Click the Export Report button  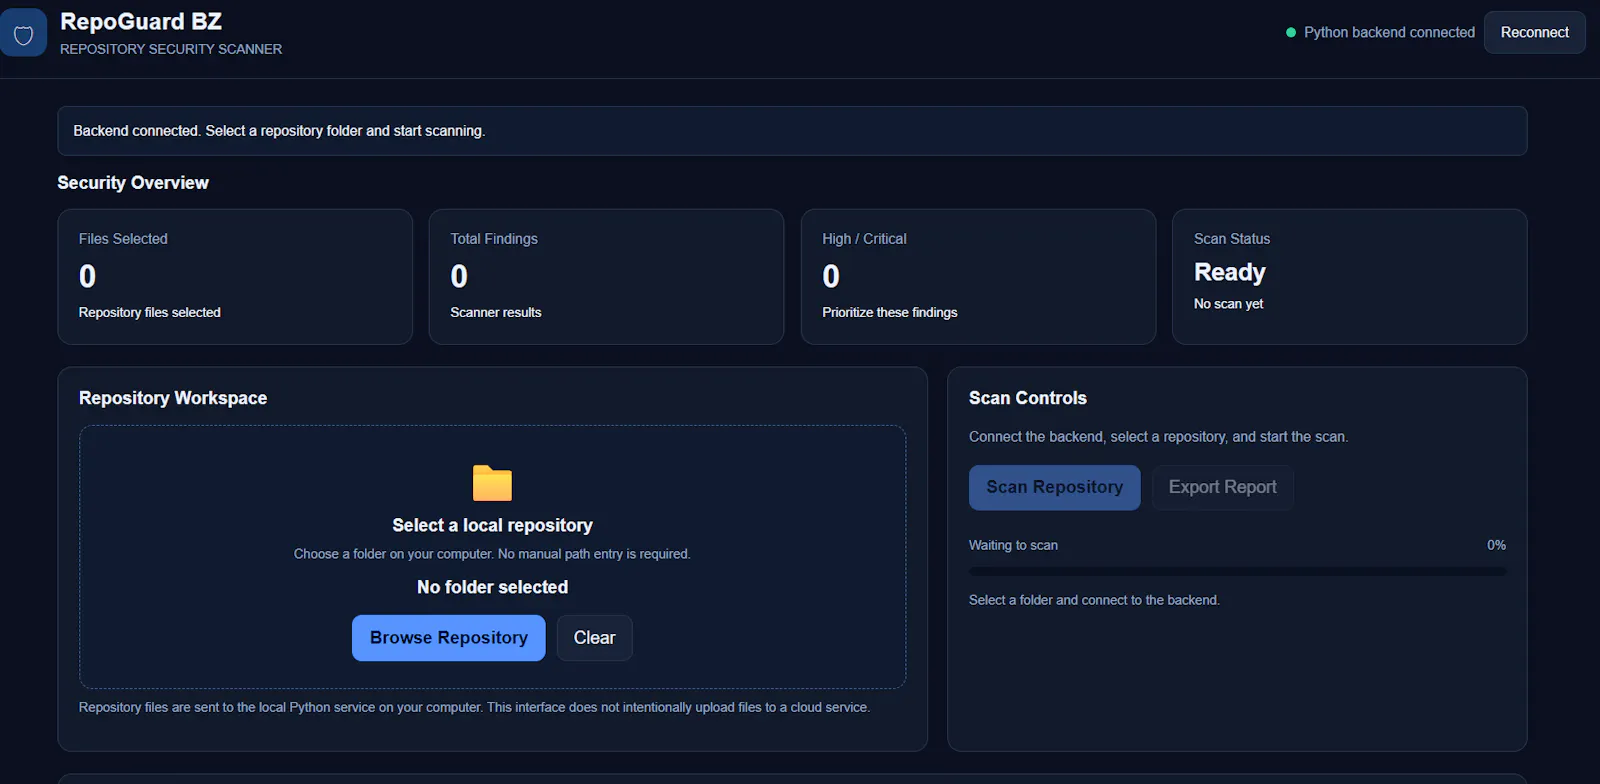click(1222, 488)
